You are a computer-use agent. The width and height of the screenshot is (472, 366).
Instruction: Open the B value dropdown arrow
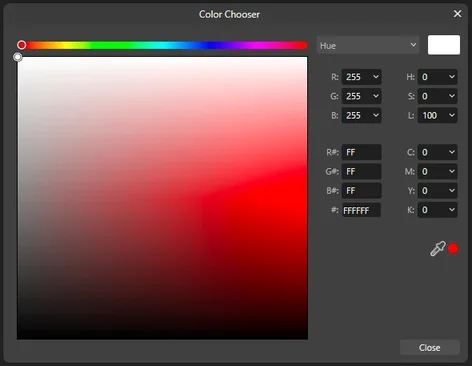pyautogui.click(x=376, y=115)
